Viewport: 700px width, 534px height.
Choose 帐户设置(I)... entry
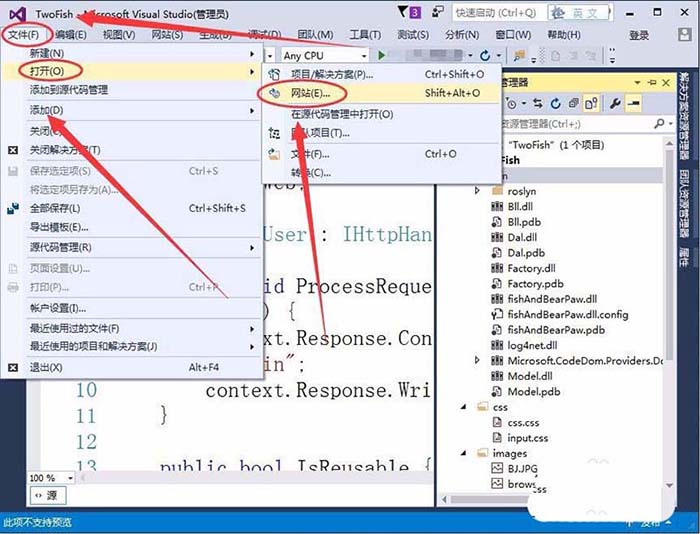[143, 308]
